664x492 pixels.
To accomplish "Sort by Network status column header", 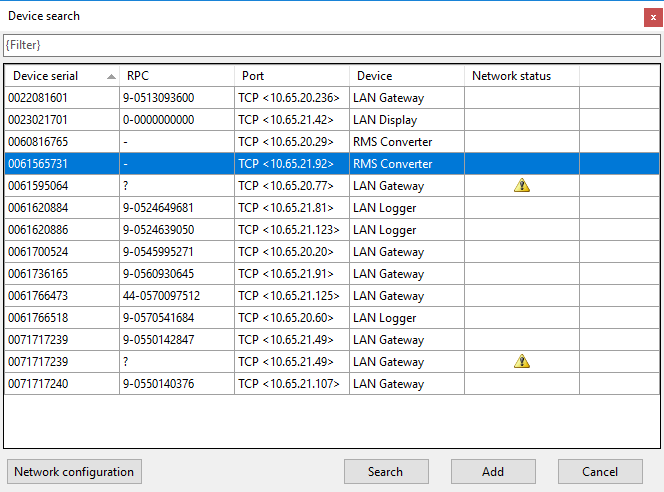I will [x=522, y=76].
